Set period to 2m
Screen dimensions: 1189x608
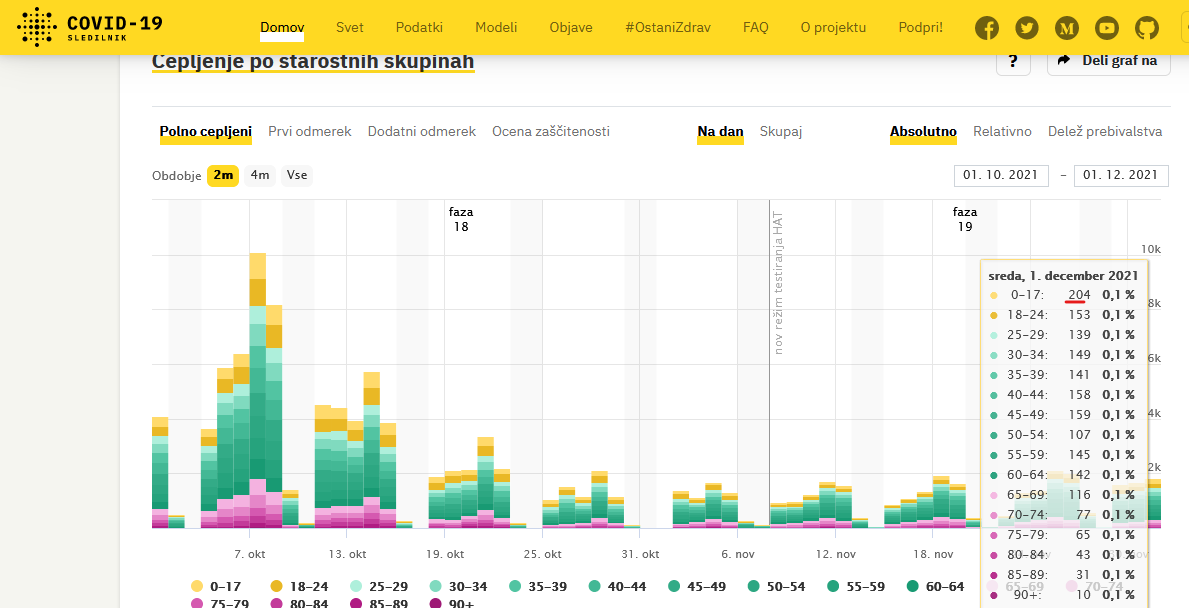click(223, 175)
